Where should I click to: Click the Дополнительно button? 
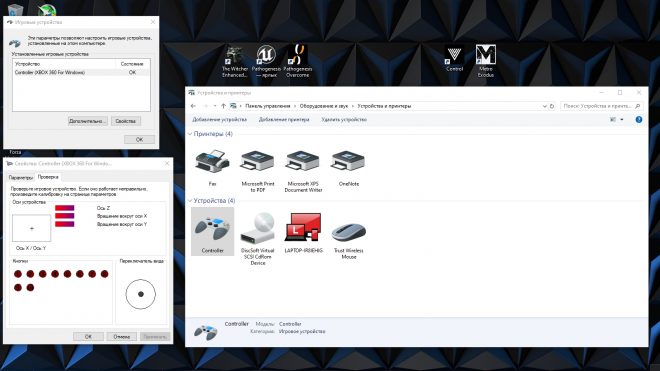click(88, 121)
